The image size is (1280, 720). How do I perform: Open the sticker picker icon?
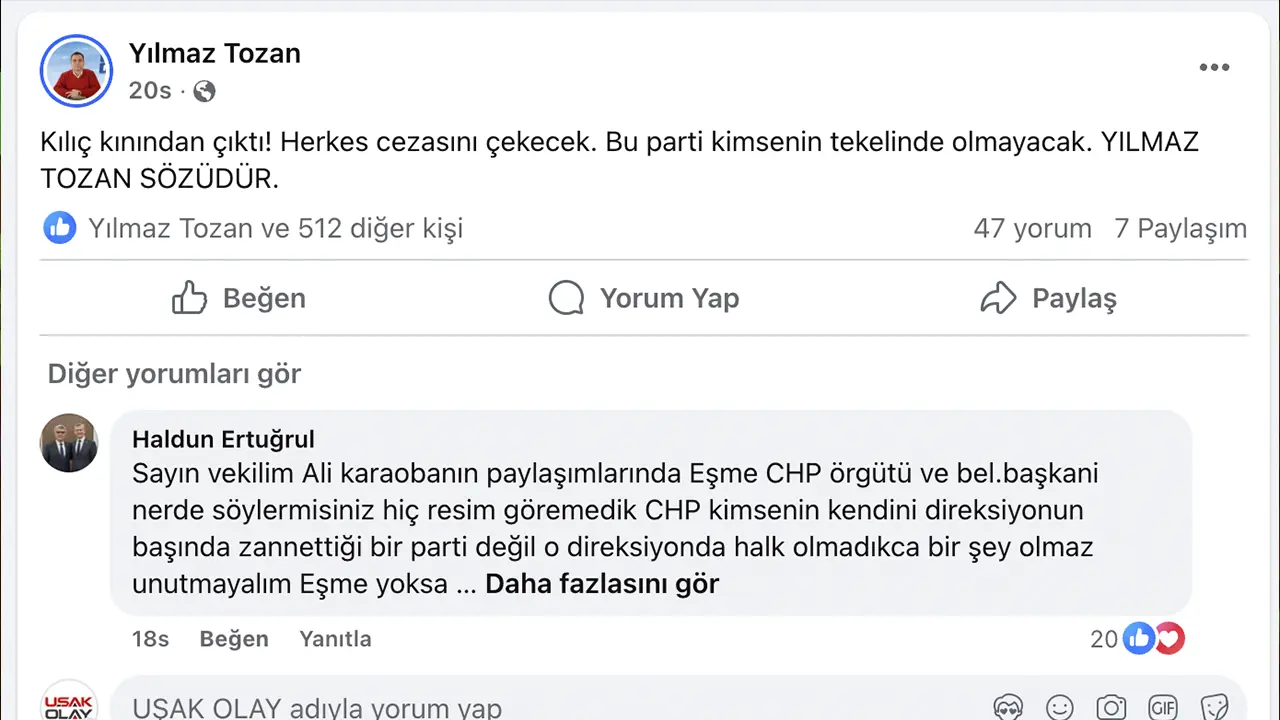click(1214, 708)
